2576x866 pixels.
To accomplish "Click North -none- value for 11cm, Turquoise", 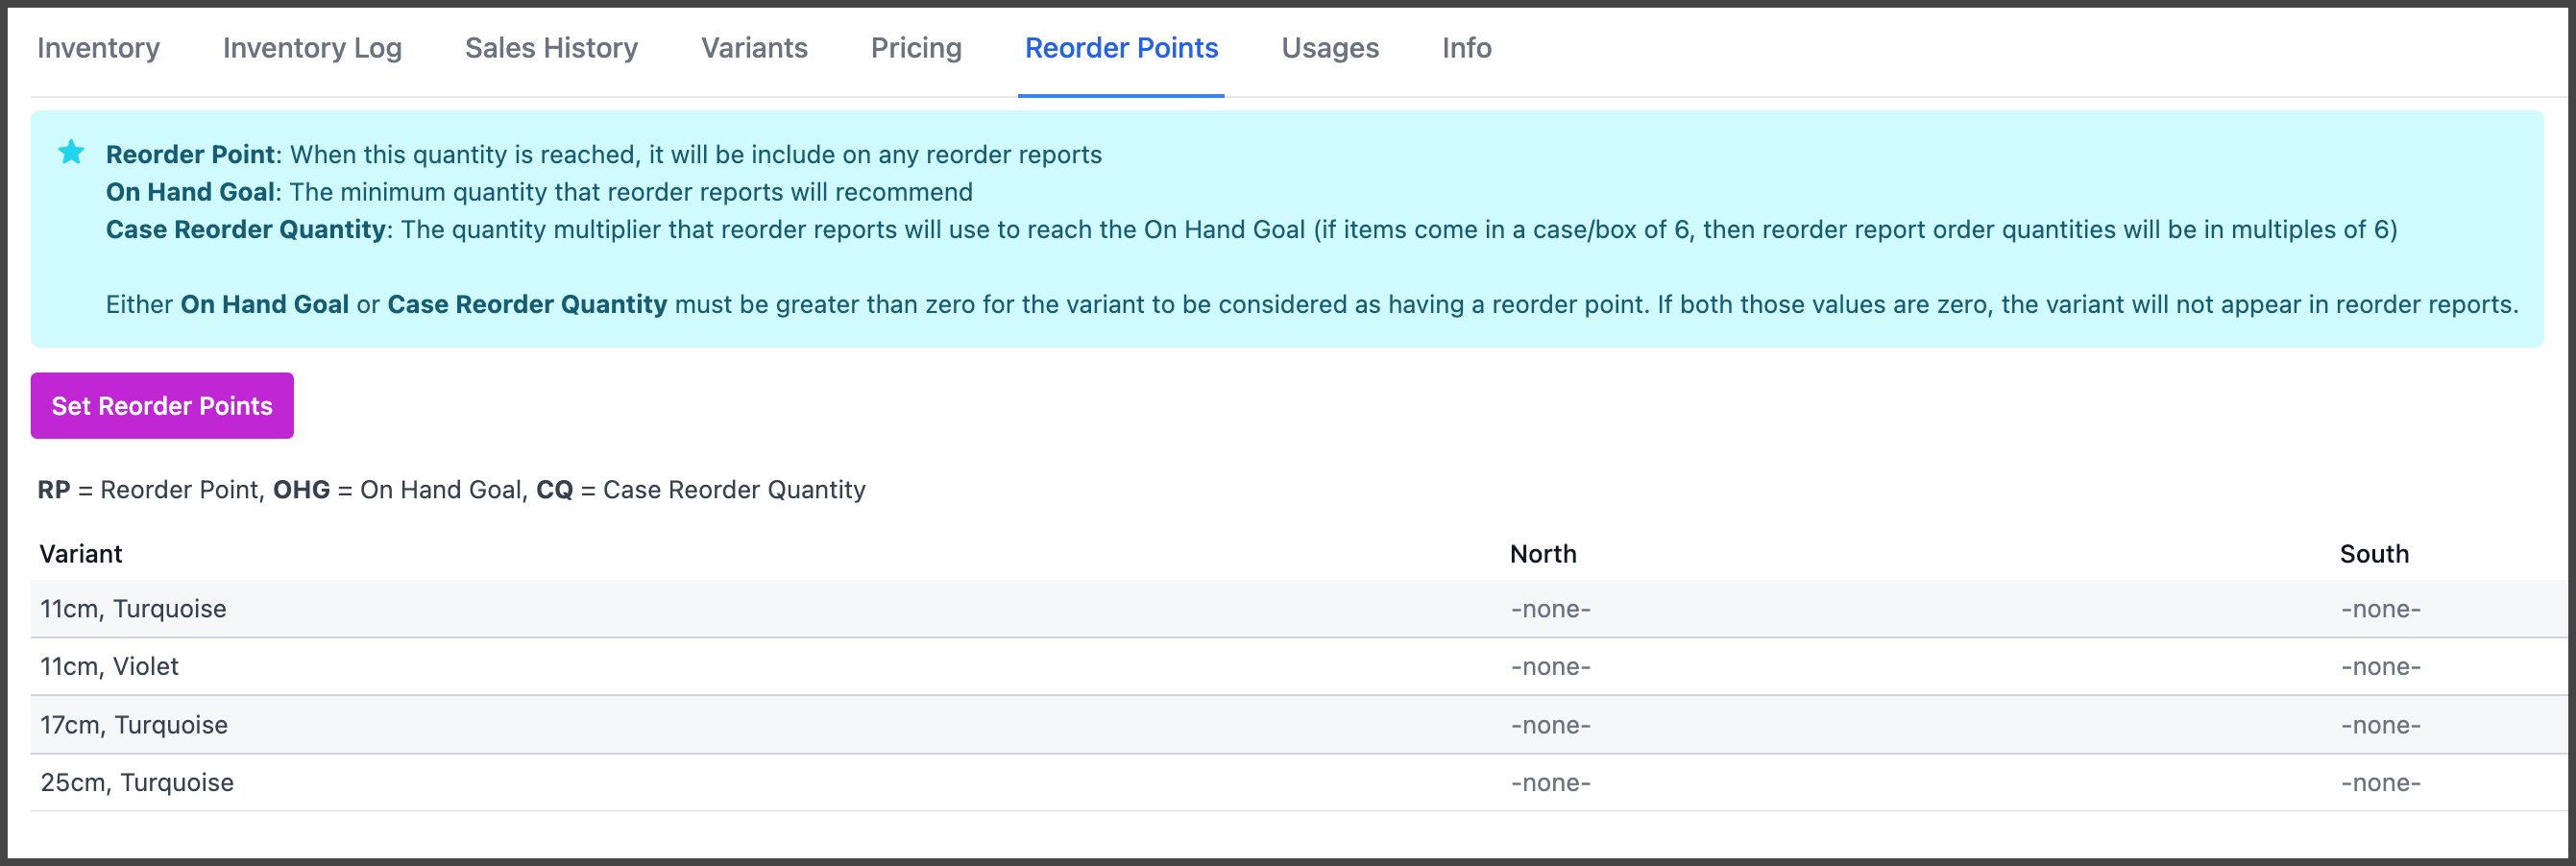I will tap(1551, 609).
